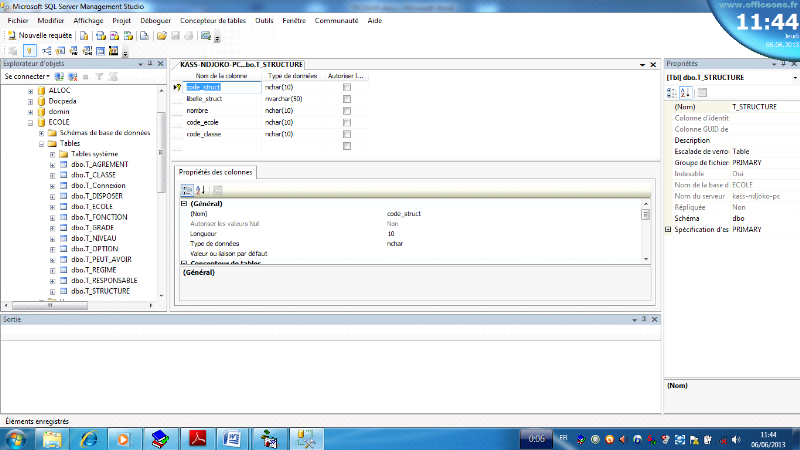Click the Database Engine Query icon
Viewport: 800px width, 450px height.
point(84,36)
